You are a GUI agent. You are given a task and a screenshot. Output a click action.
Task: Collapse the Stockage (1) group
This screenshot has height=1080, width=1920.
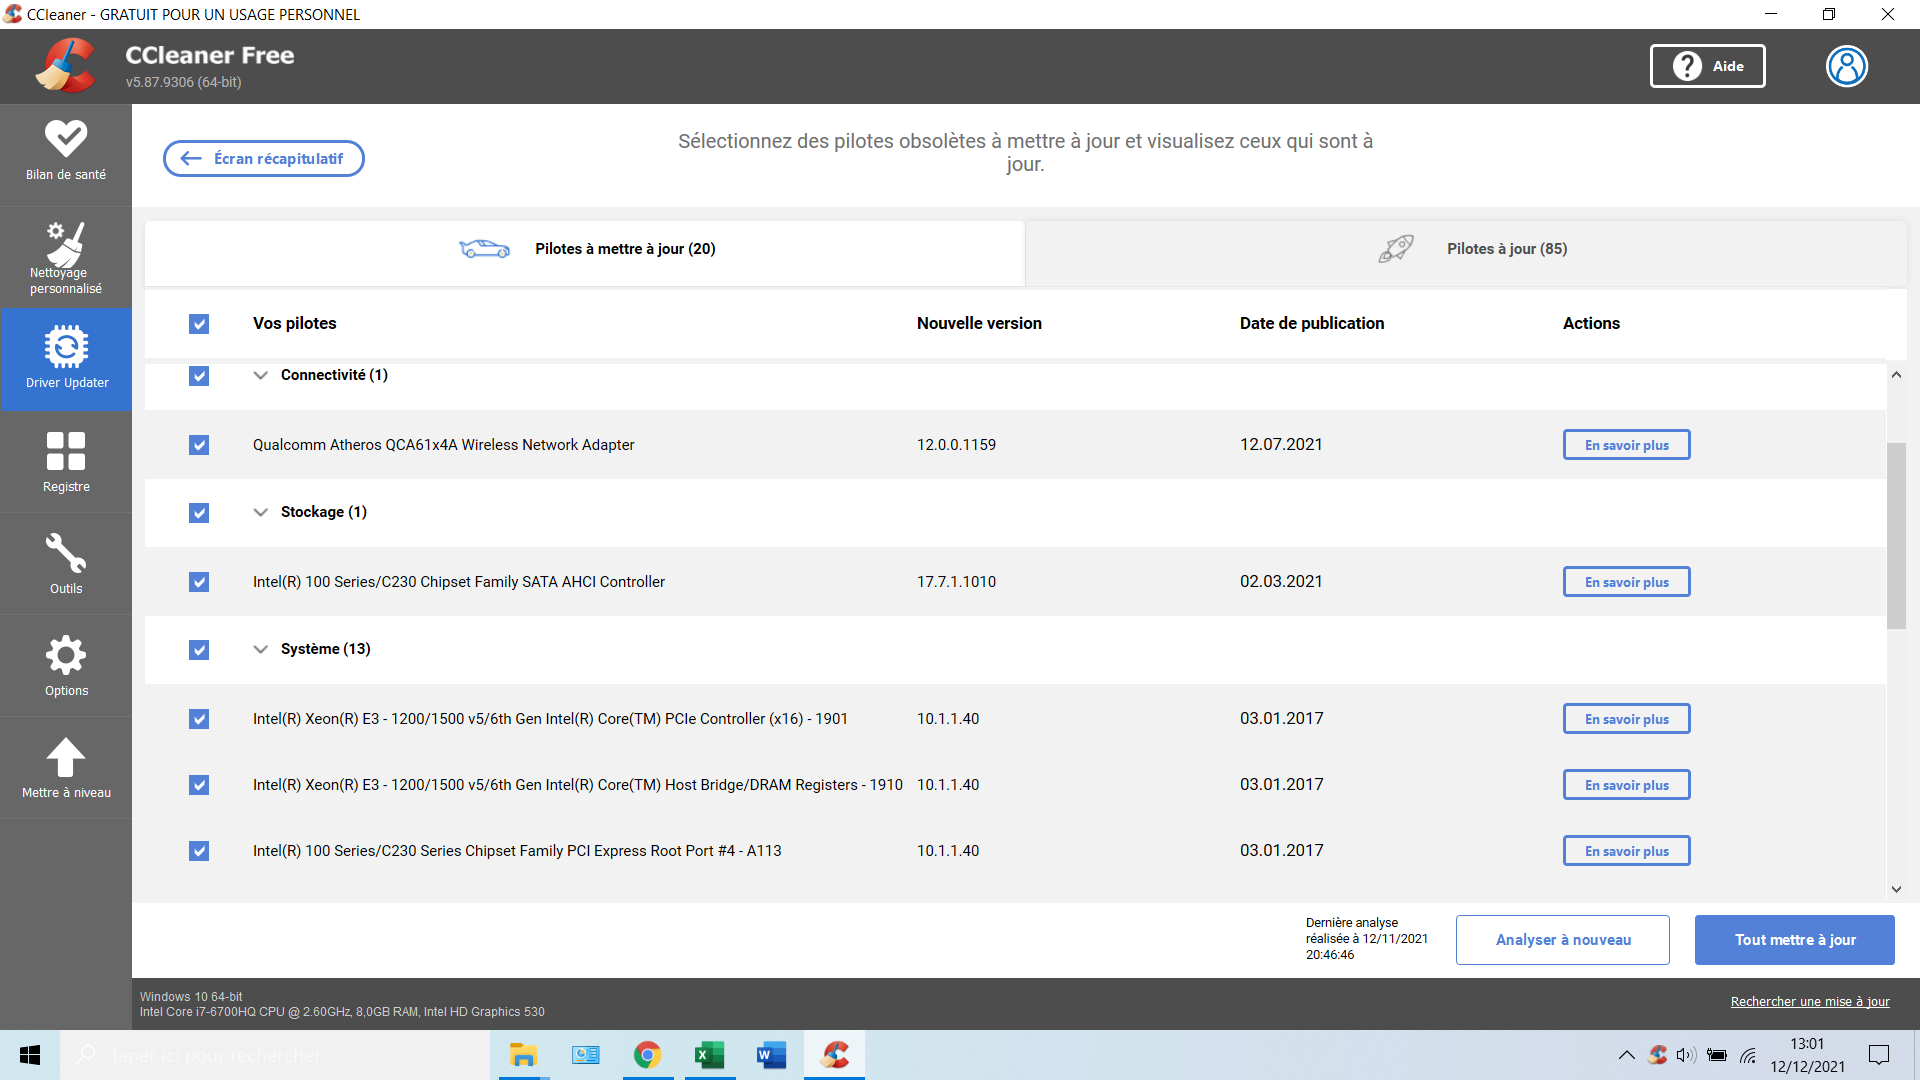(x=261, y=513)
